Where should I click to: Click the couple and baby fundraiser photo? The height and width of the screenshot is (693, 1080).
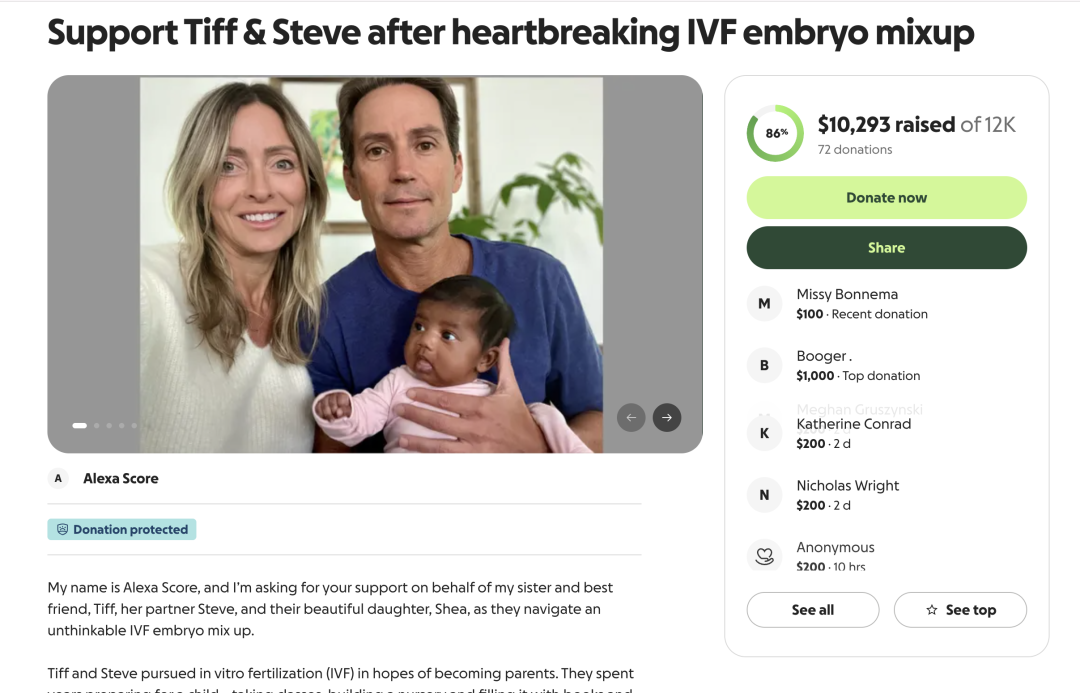tap(372, 264)
